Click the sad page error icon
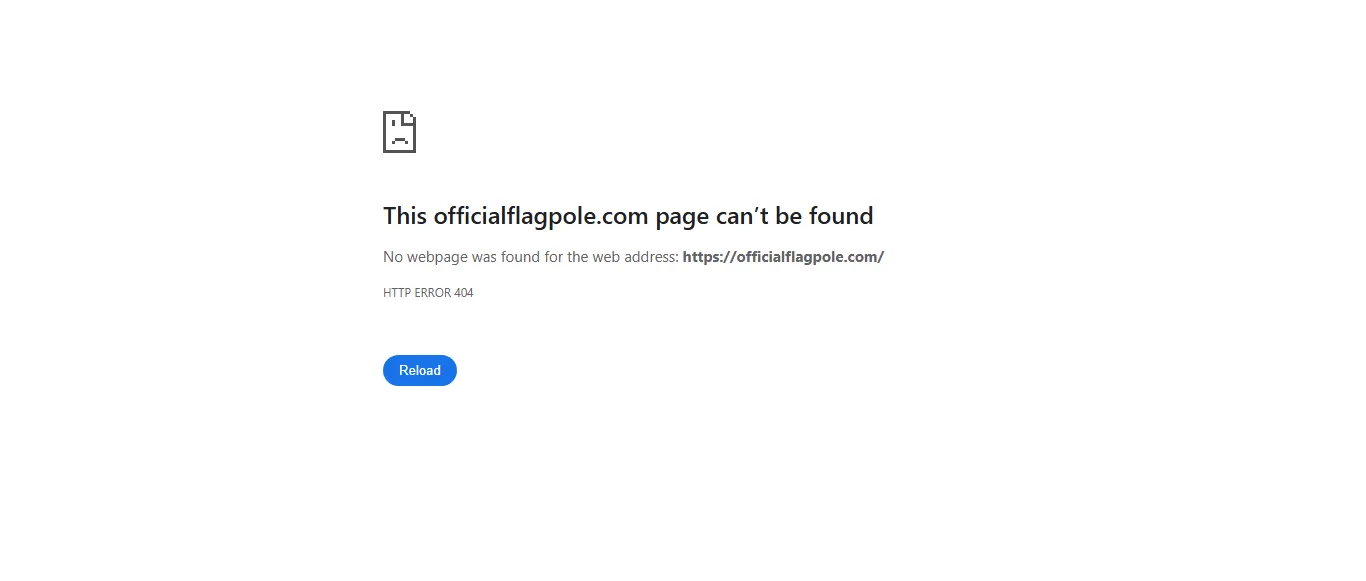 coord(399,132)
